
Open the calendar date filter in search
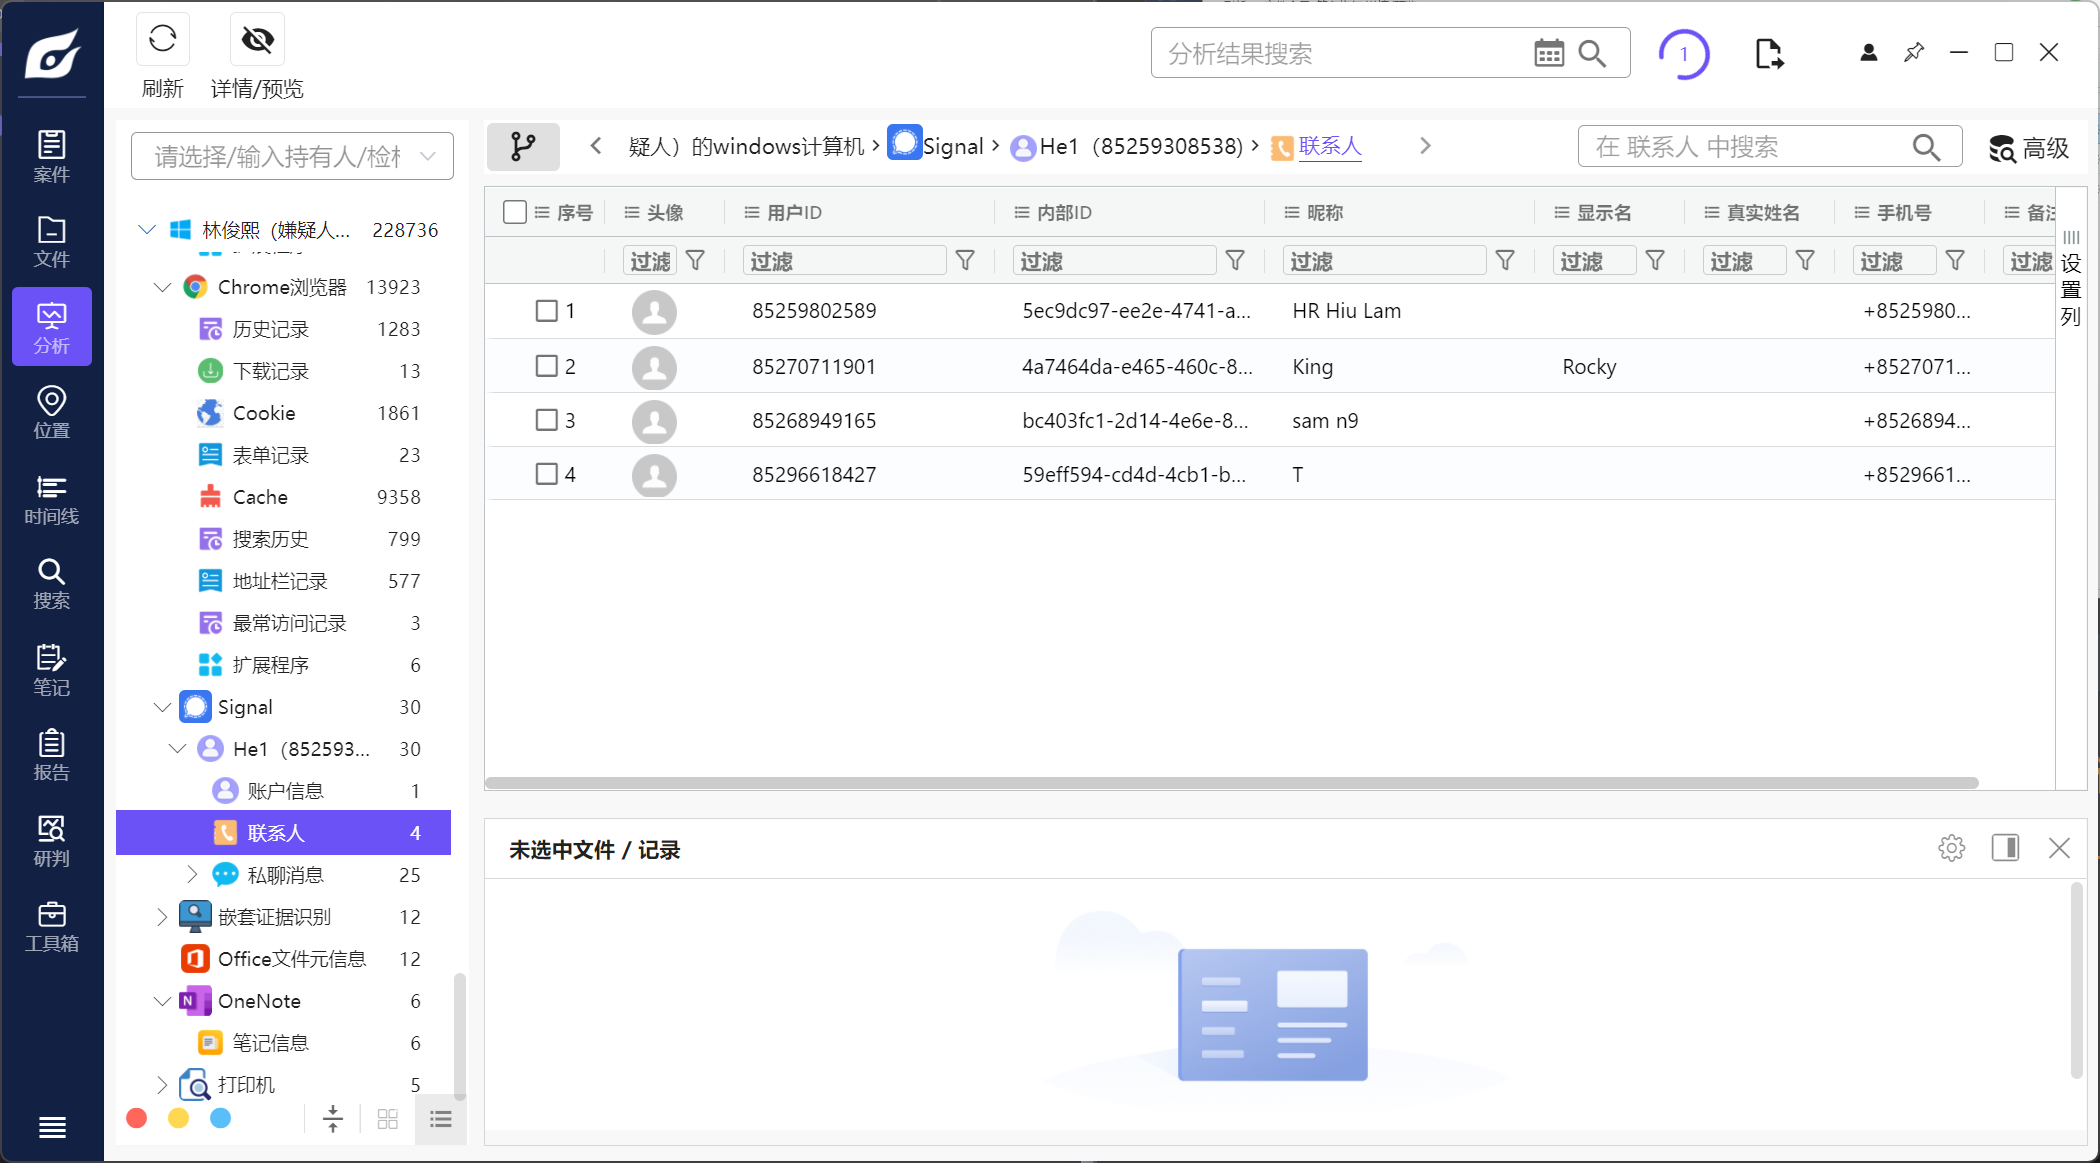coord(1548,53)
